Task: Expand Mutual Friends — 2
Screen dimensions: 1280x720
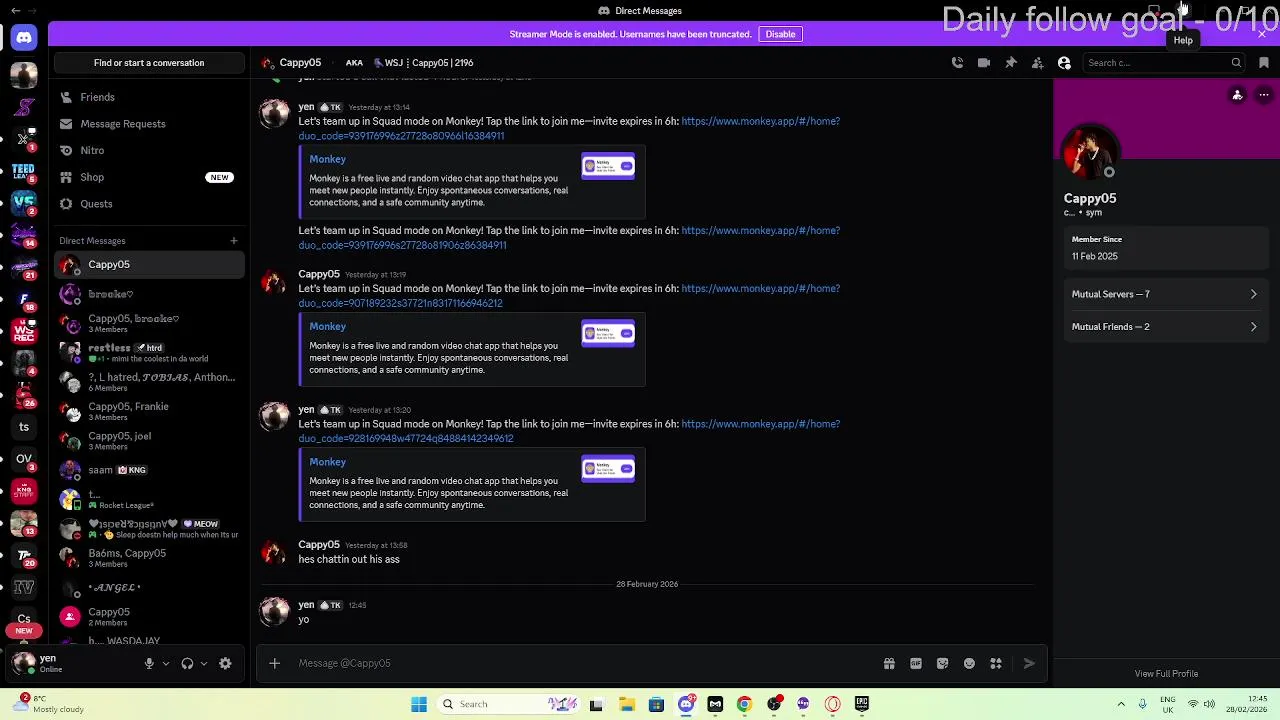Action: click(1165, 327)
